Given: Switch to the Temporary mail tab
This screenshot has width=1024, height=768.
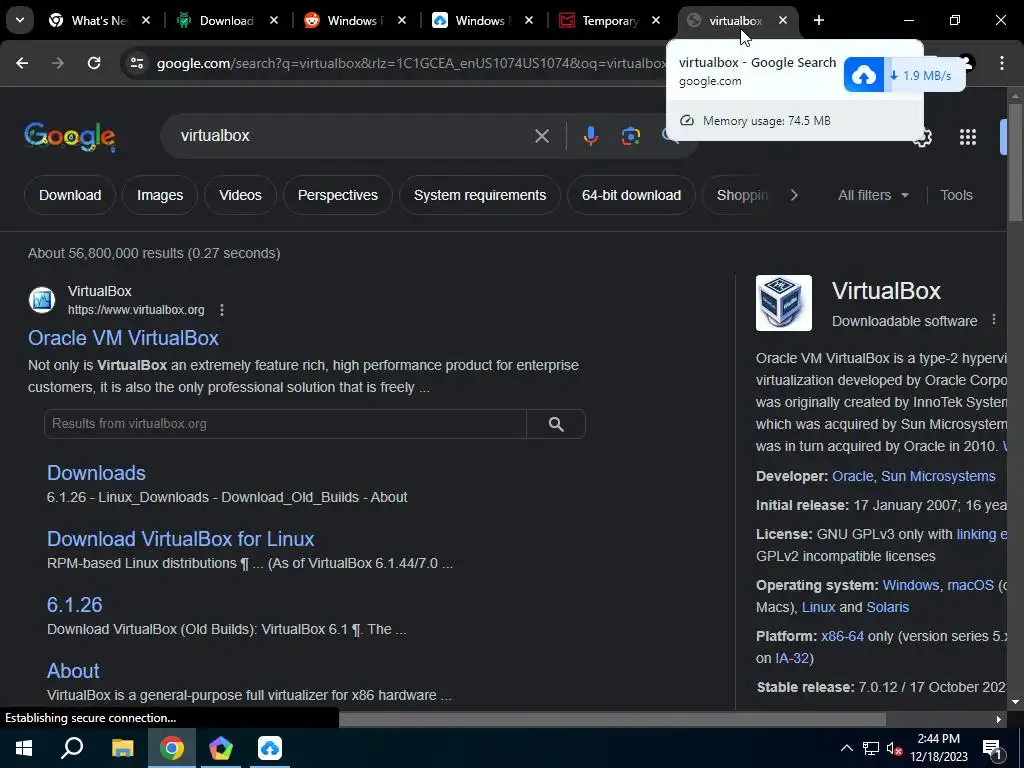Looking at the screenshot, I should pyautogui.click(x=599, y=21).
